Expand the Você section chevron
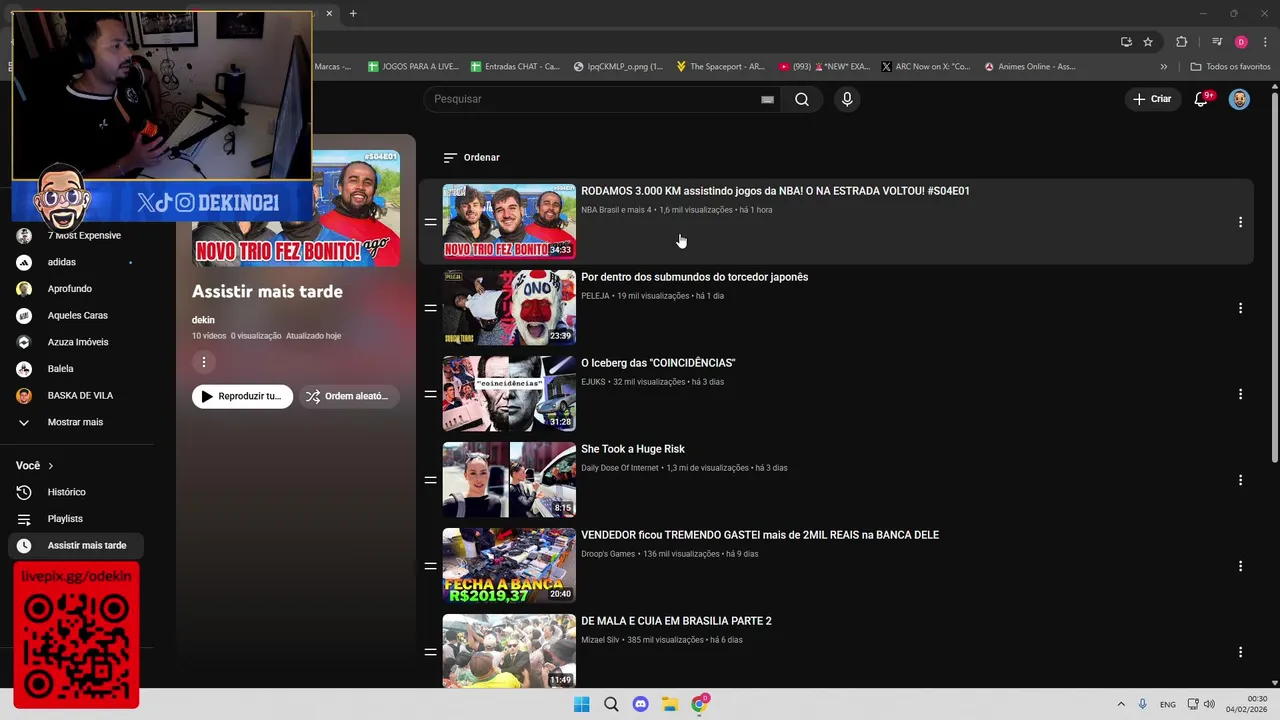The height and width of the screenshot is (720, 1280). (x=50, y=466)
